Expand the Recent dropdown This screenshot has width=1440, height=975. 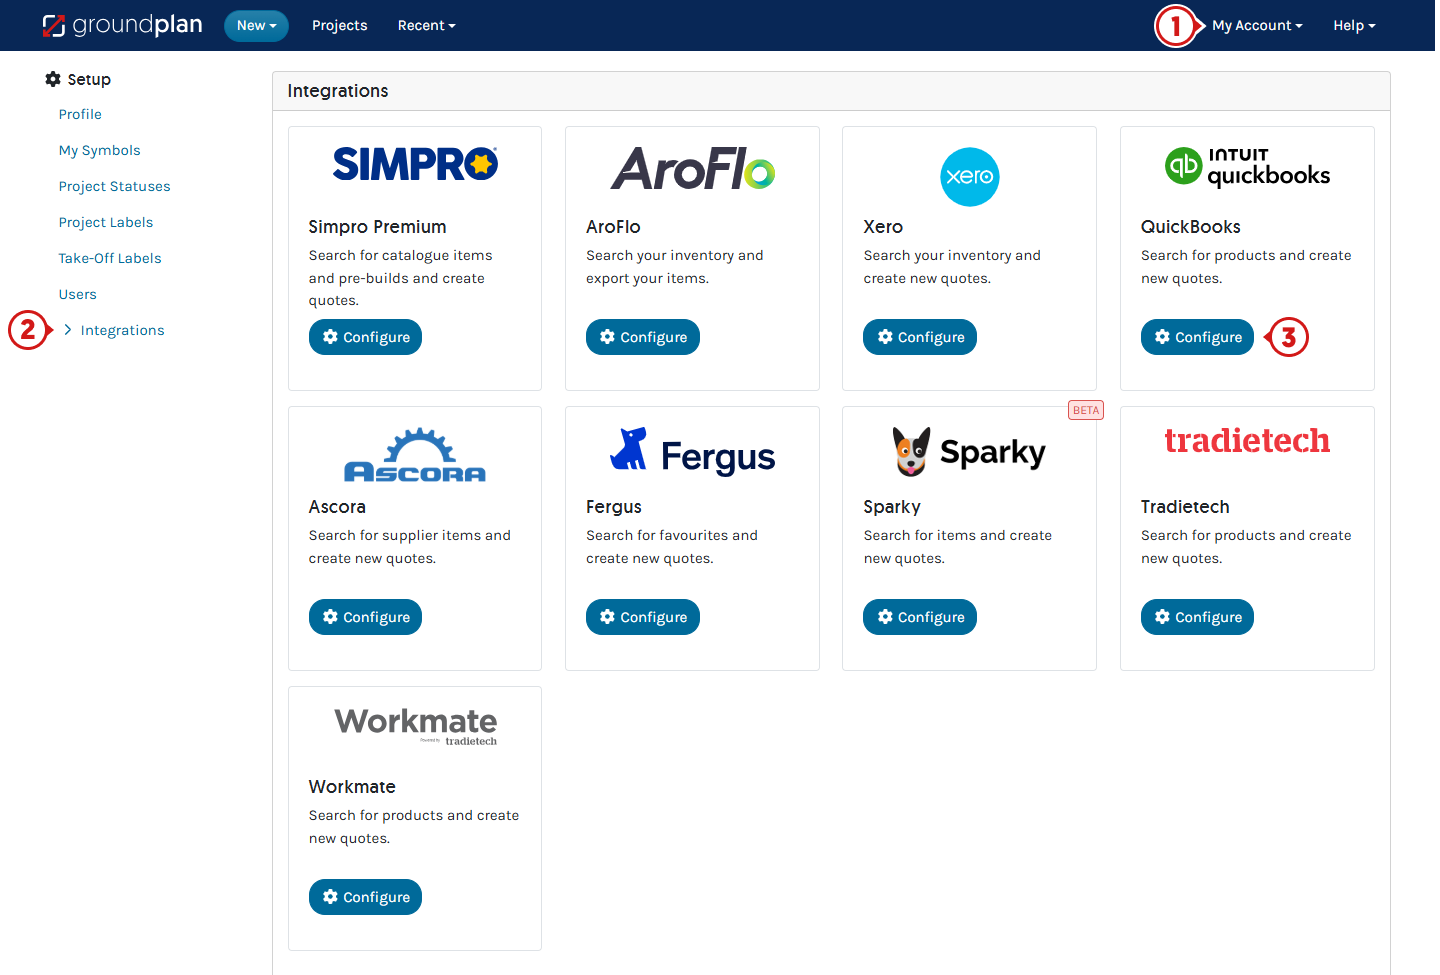click(426, 26)
